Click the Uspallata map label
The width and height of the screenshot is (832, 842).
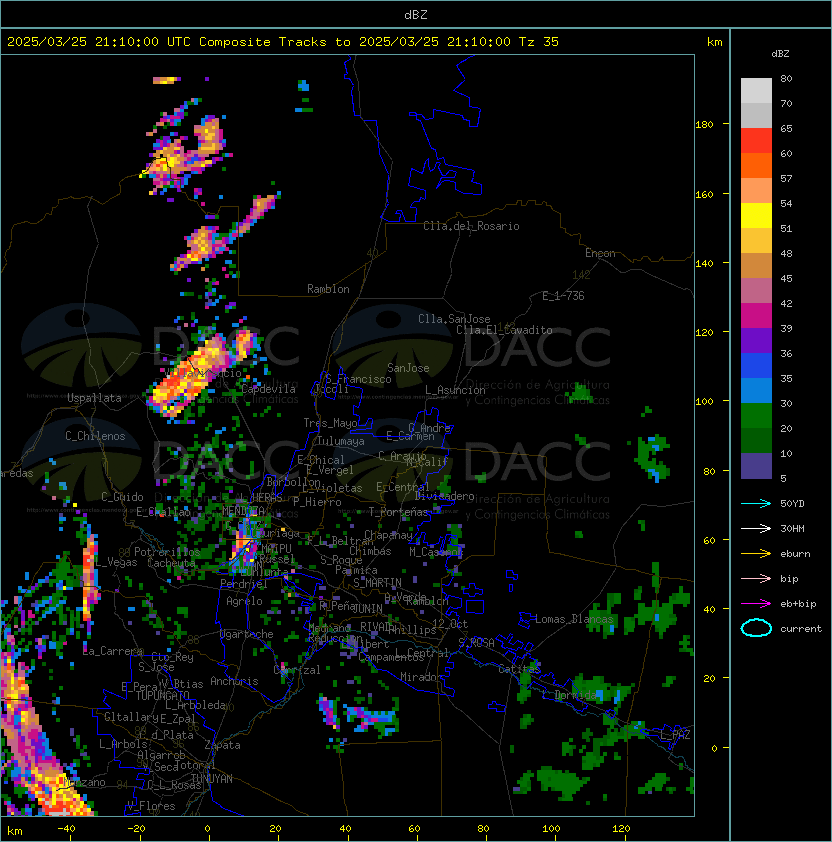94,398
